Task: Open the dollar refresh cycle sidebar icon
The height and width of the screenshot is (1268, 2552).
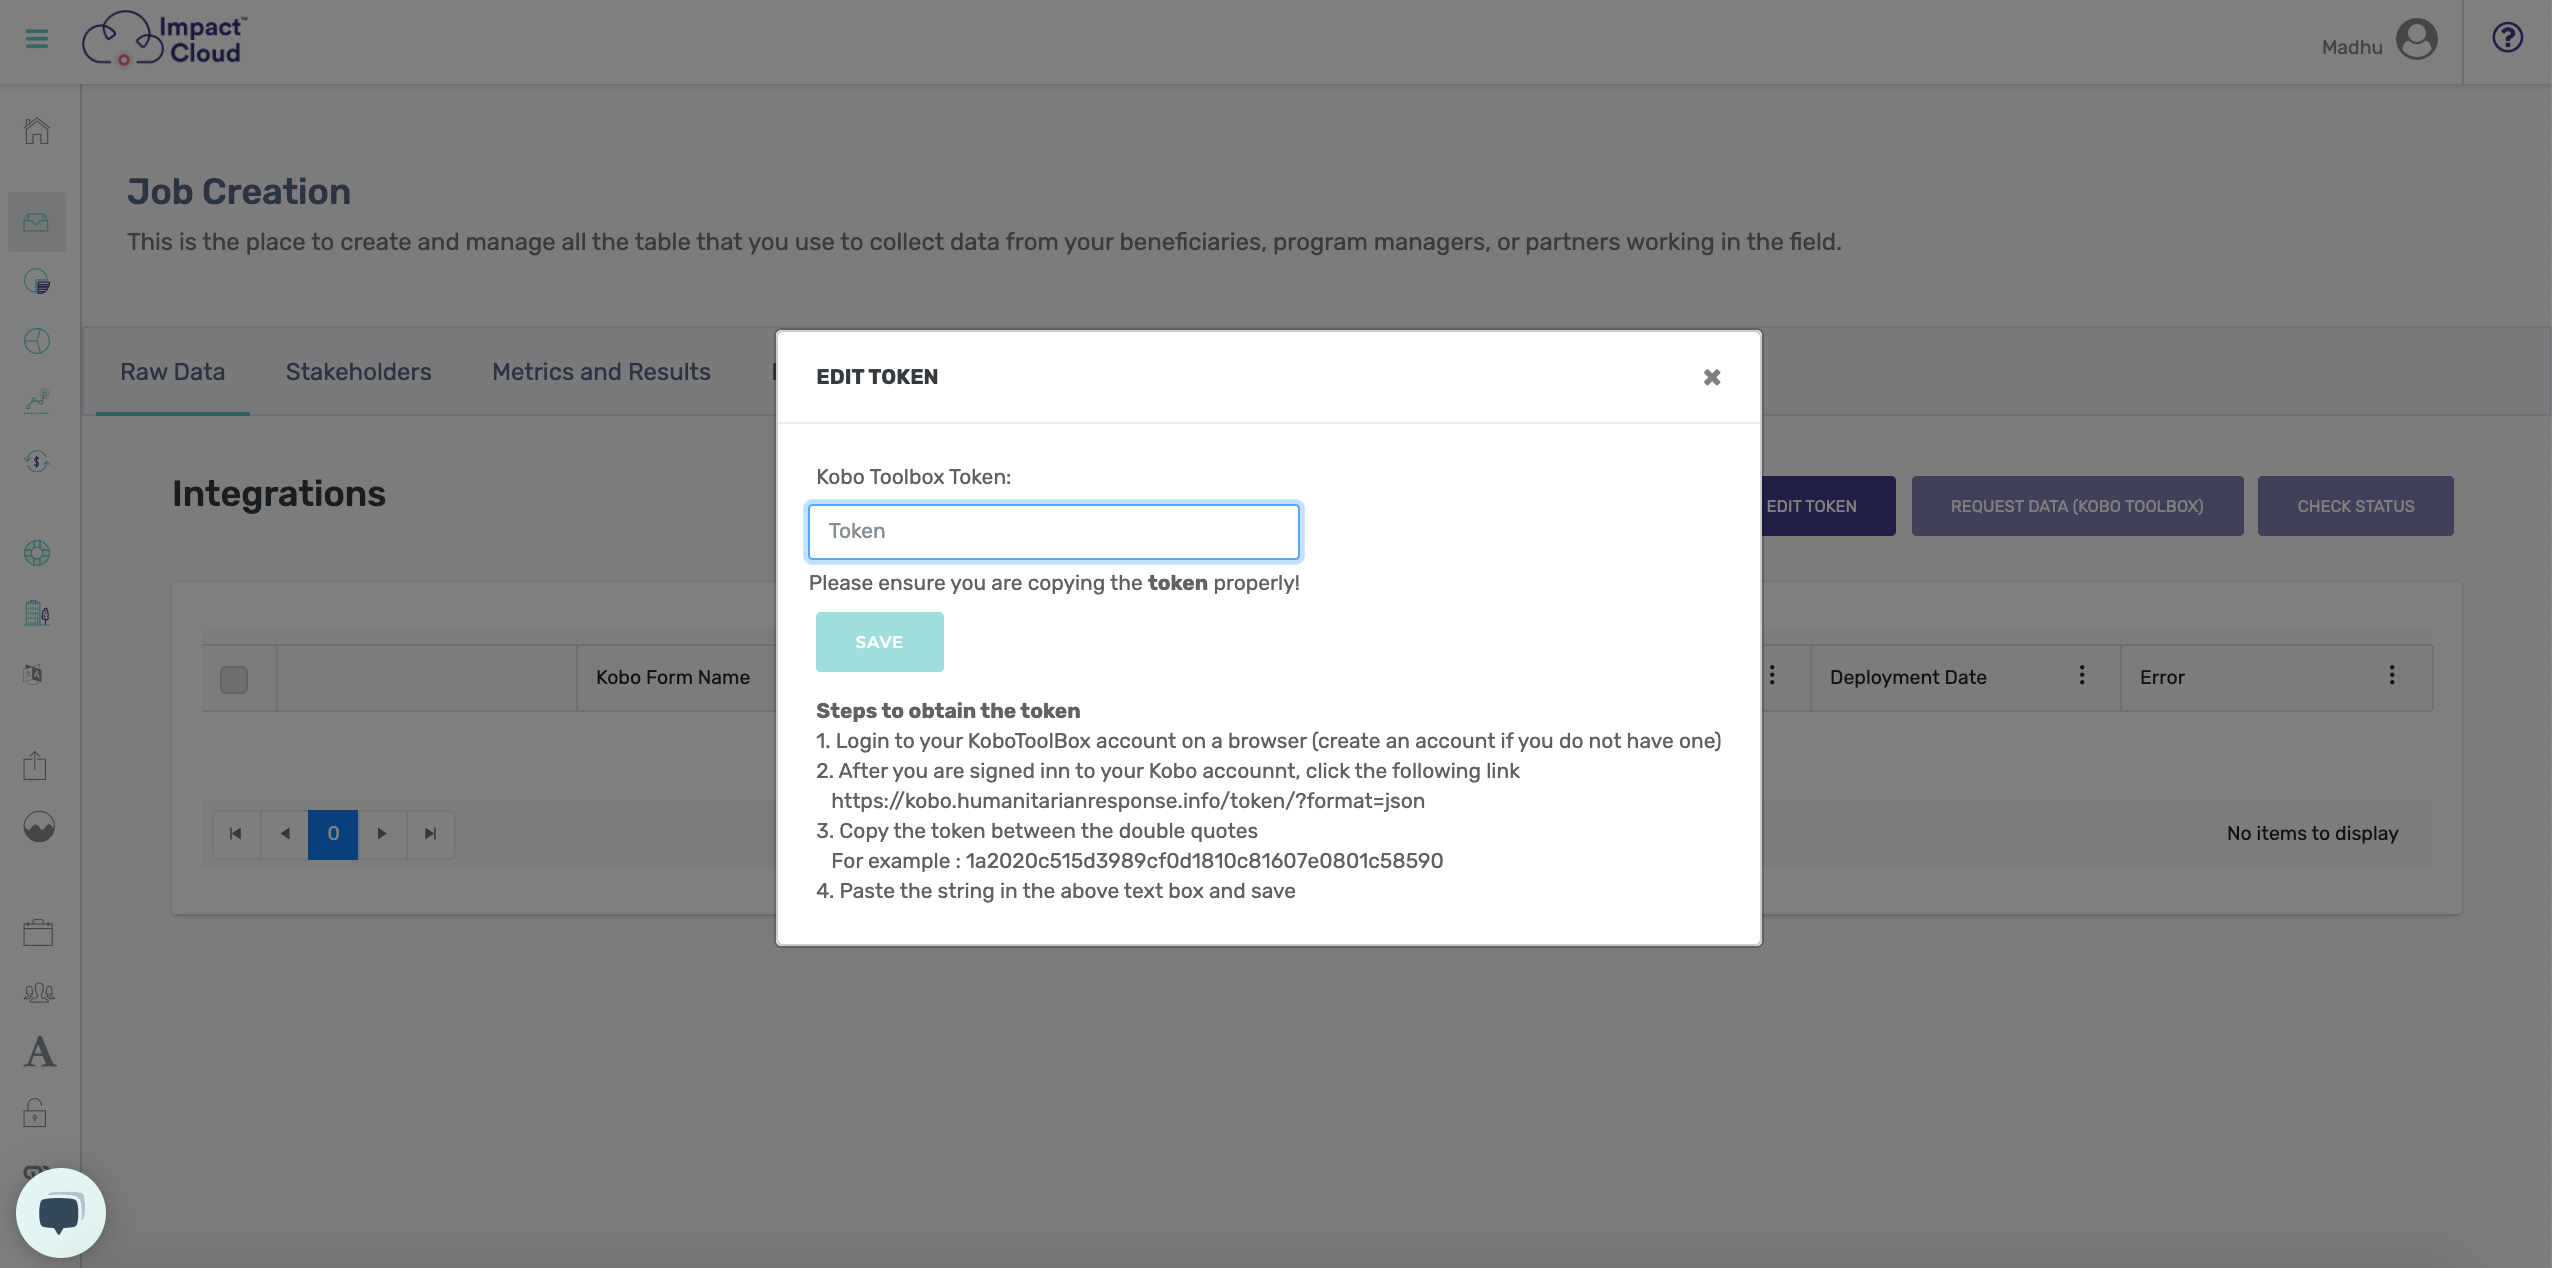Action: pyautogui.click(x=37, y=462)
